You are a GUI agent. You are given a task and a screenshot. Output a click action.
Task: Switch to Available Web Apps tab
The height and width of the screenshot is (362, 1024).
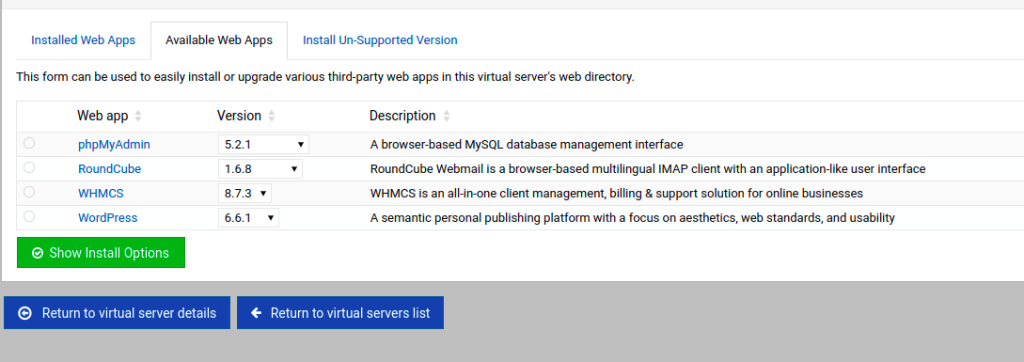[219, 40]
